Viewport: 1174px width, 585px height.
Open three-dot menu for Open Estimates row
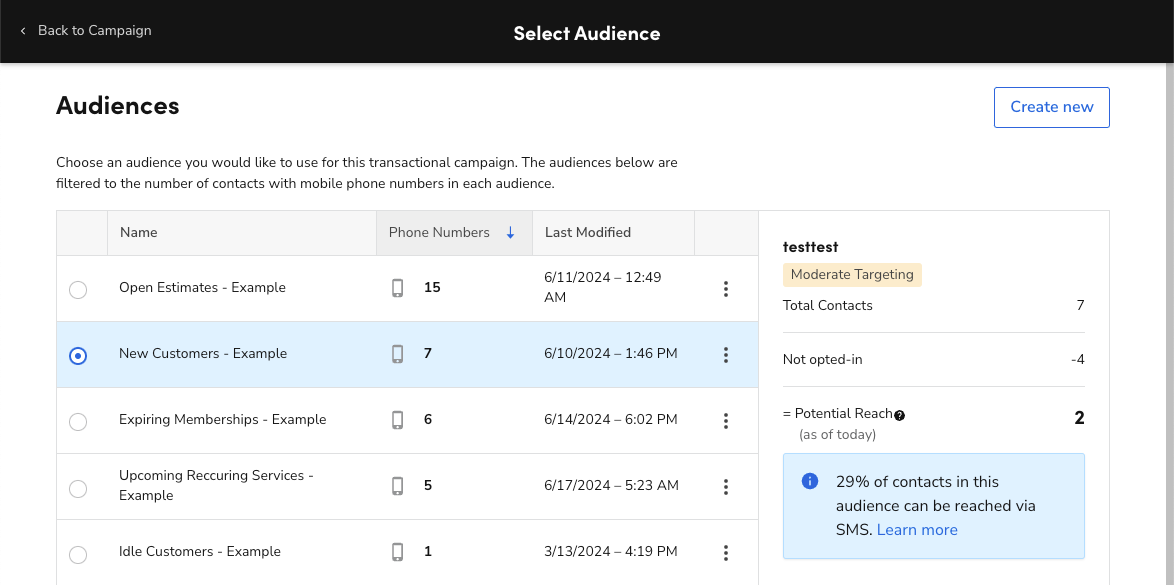point(726,289)
